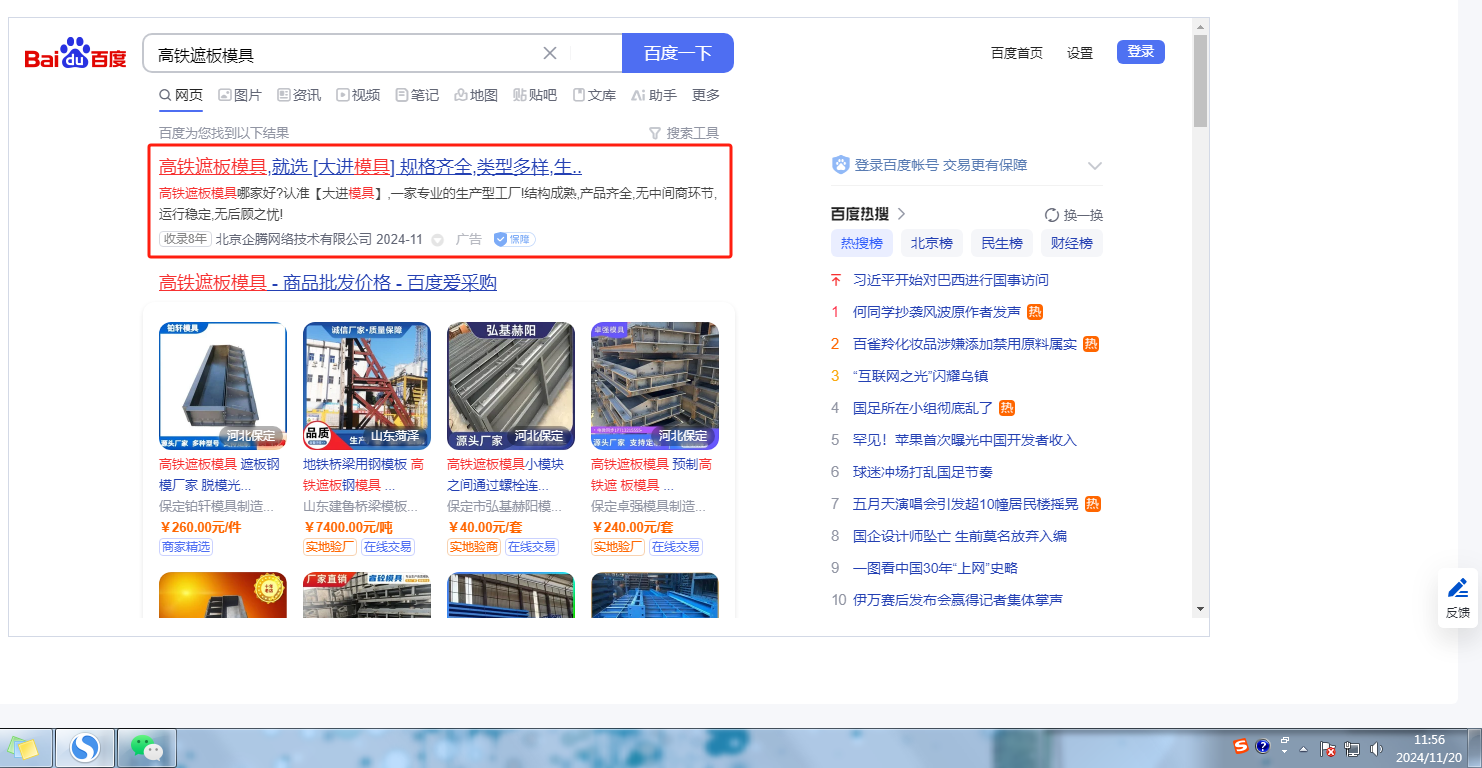Click the Sogou input method tray icon
Viewport: 1482px width, 768px height.
(1241, 746)
